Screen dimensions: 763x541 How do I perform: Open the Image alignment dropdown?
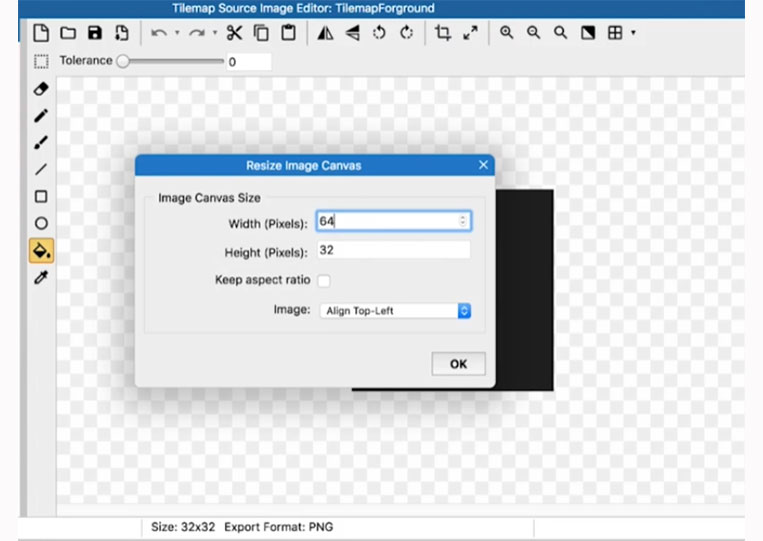point(395,311)
